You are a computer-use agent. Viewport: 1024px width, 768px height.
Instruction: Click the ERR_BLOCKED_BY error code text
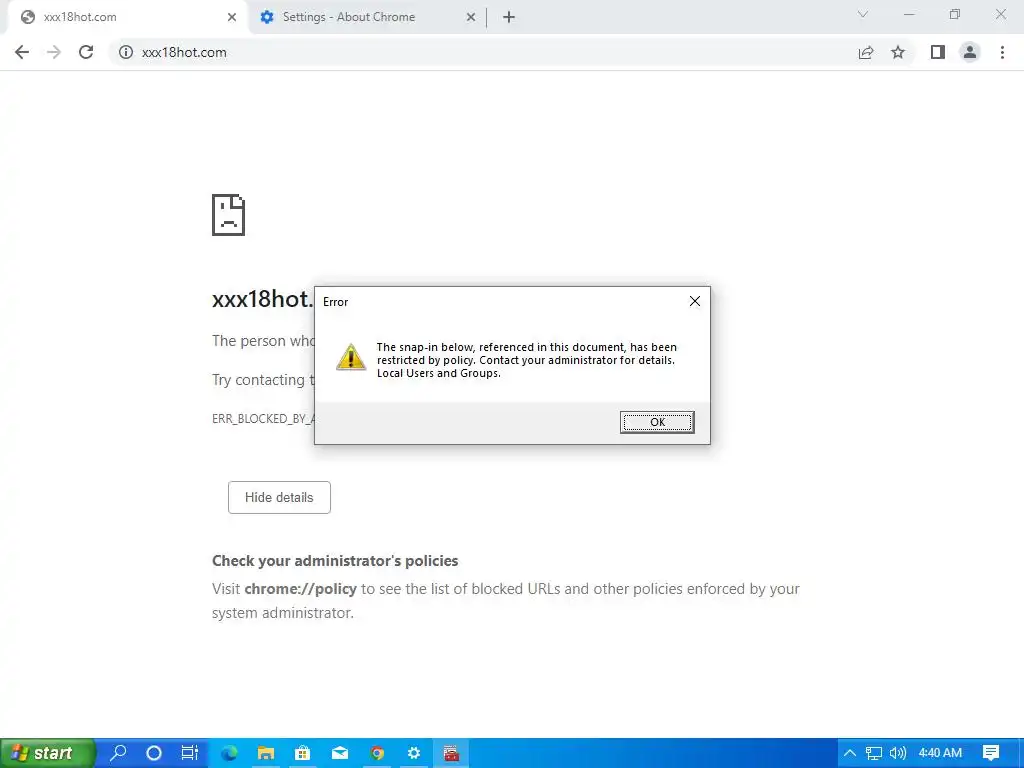point(263,419)
